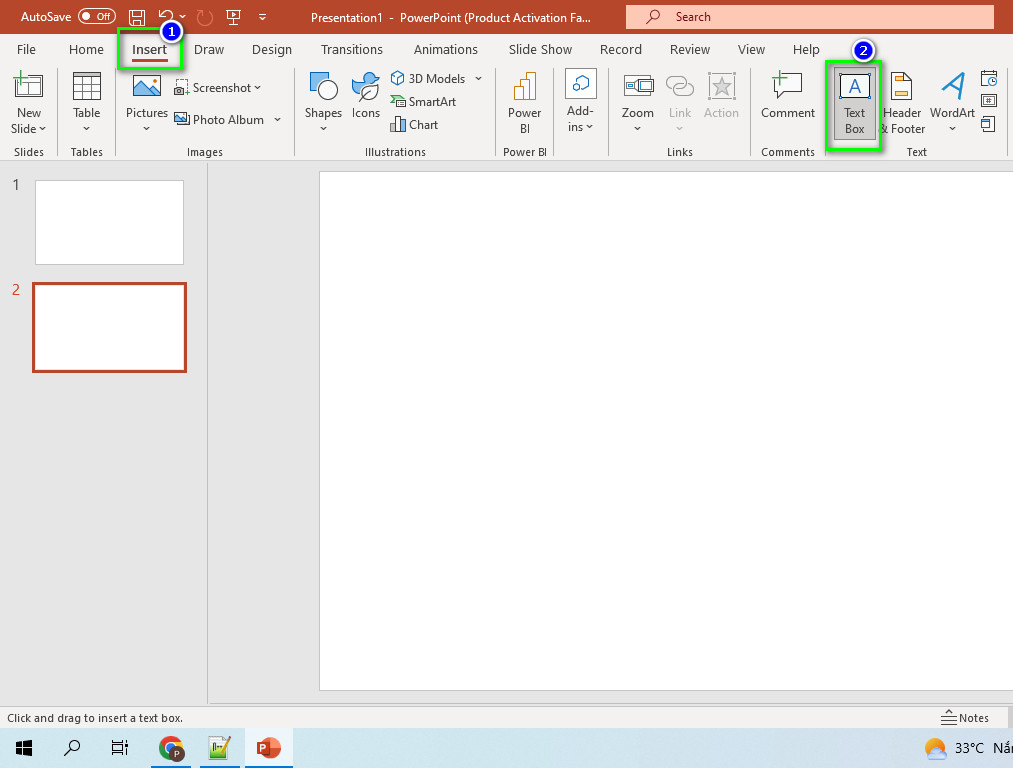Click the Zoom links icon
This screenshot has width=1013, height=768.
click(638, 86)
